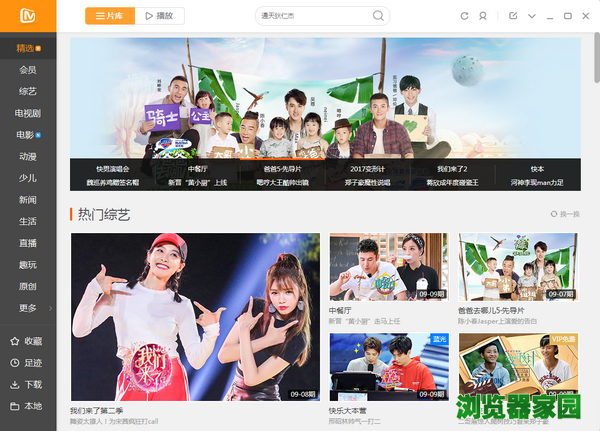The image size is (600, 431).
Task: Click the feedback edit icon in title bar
Action: coord(513,16)
